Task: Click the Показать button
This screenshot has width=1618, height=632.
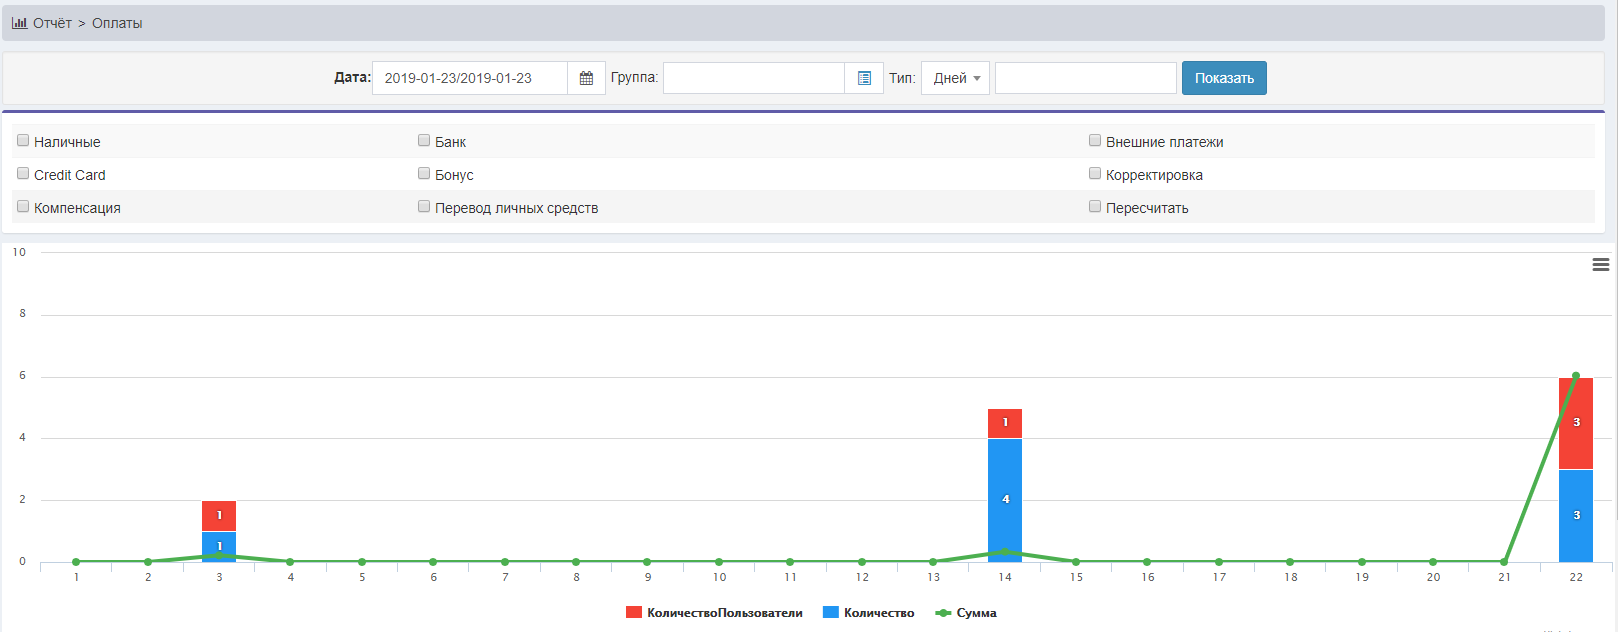Action: point(1224,78)
